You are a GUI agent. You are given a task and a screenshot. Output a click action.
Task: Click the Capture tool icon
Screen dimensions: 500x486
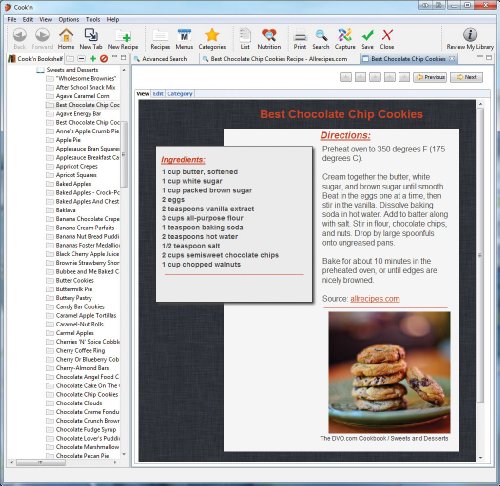(345, 39)
